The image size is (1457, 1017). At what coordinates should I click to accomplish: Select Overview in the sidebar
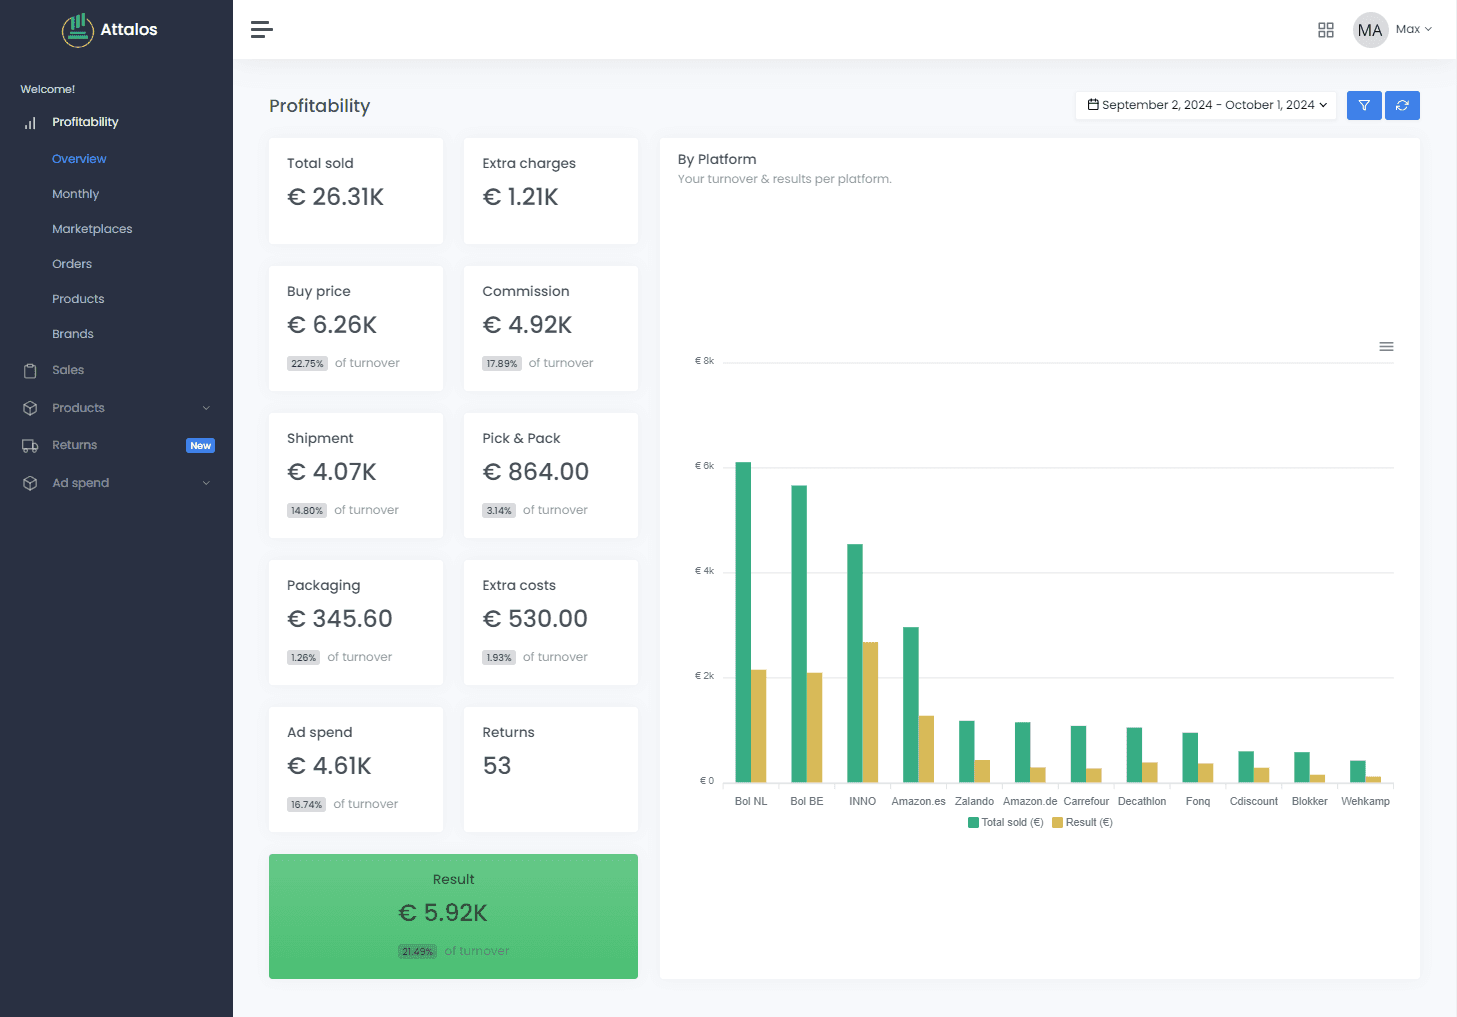[79, 159]
